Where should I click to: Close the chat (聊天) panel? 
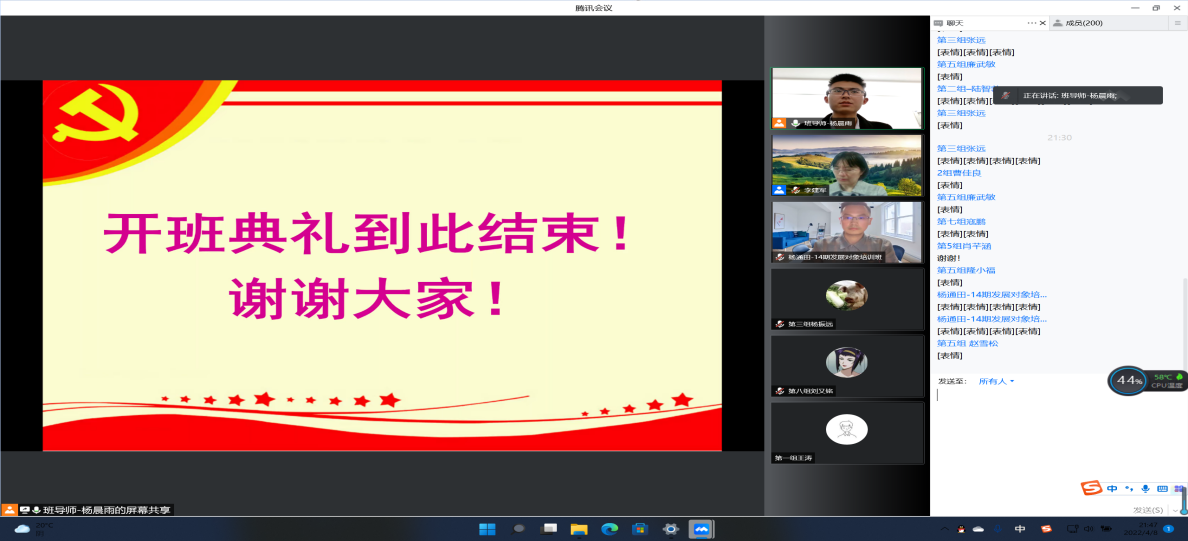coord(1044,22)
